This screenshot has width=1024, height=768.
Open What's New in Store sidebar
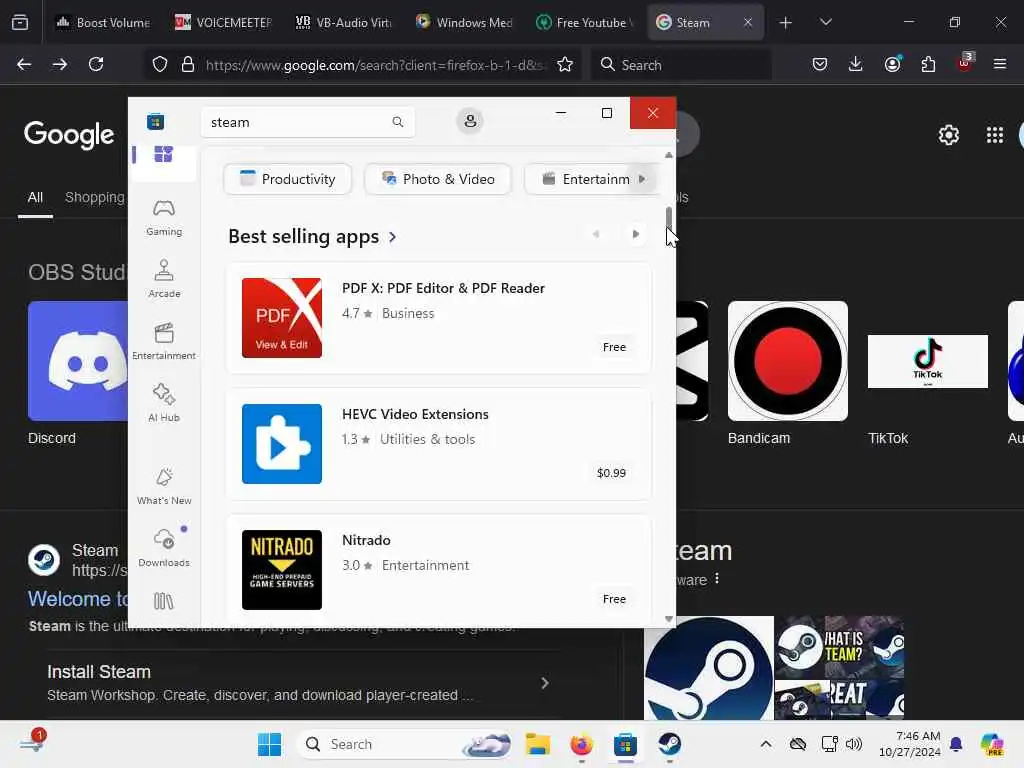pos(164,487)
